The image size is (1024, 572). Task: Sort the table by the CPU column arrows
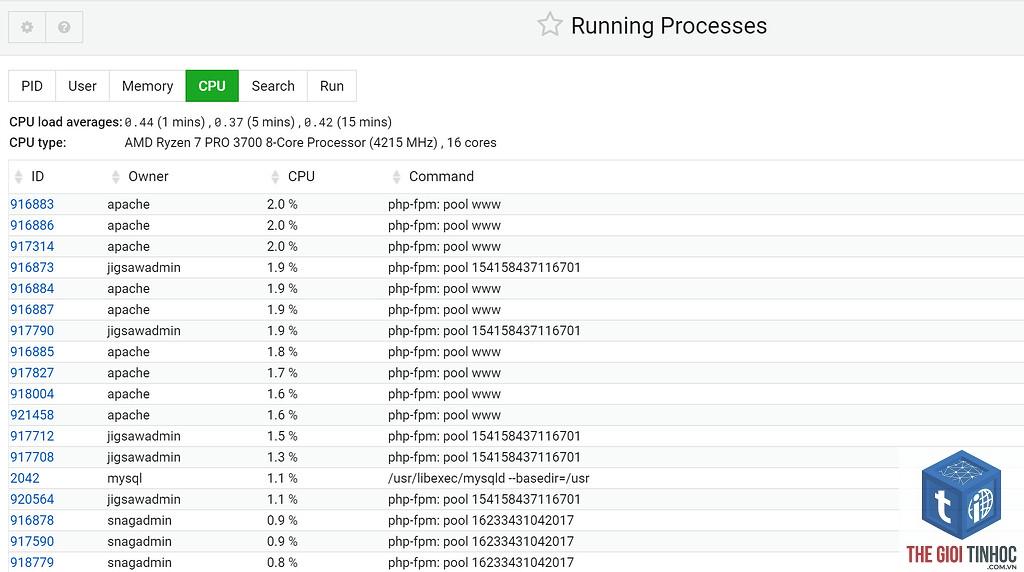click(x=275, y=176)
